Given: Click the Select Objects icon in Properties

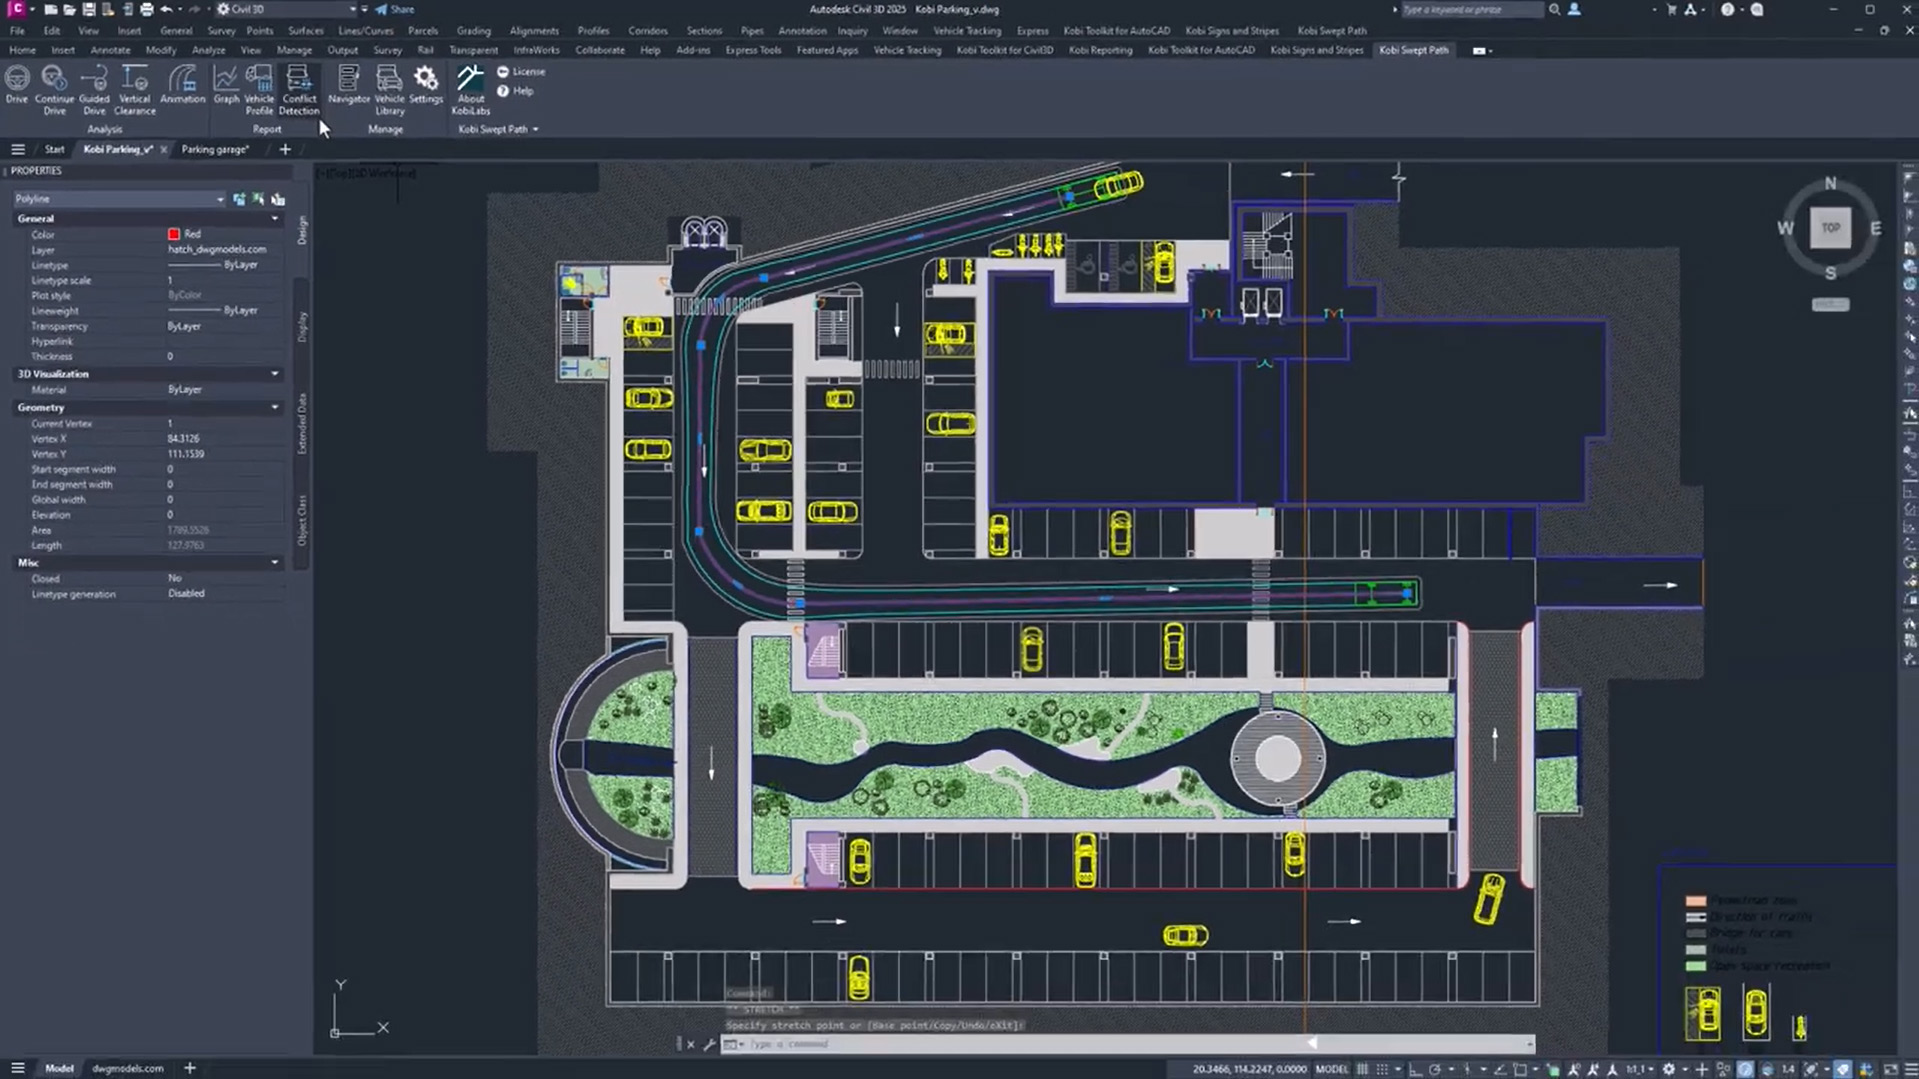Looking at the screenshot, I should 258,199.
